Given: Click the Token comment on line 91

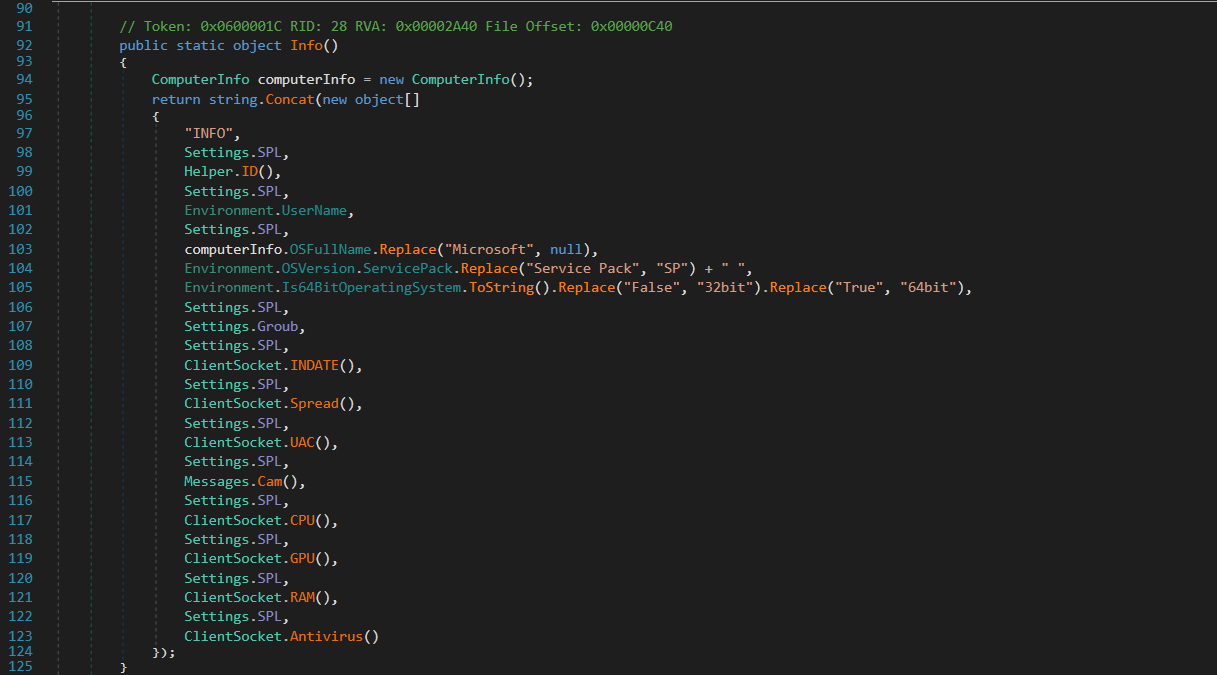Looking at the screenshot, I should 396,27.
